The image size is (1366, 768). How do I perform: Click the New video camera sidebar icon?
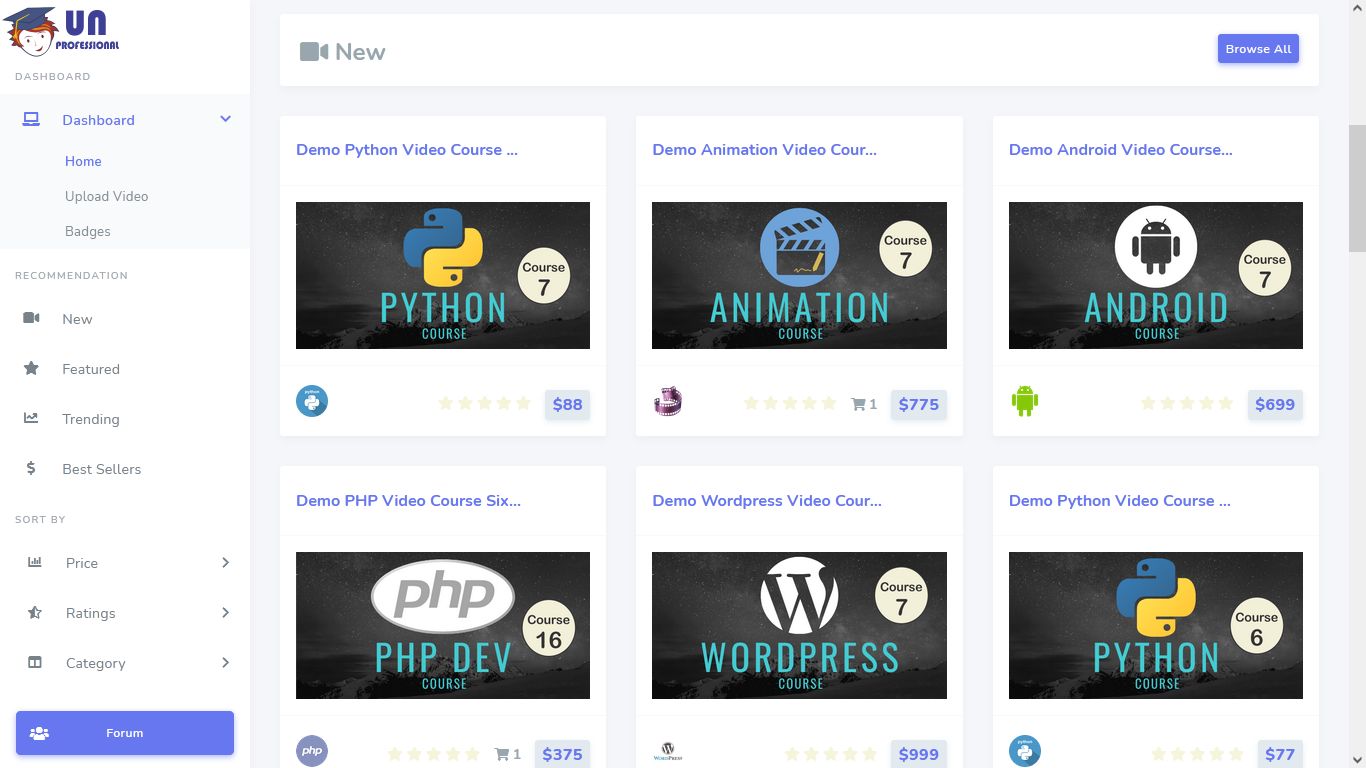coord(31,318)
